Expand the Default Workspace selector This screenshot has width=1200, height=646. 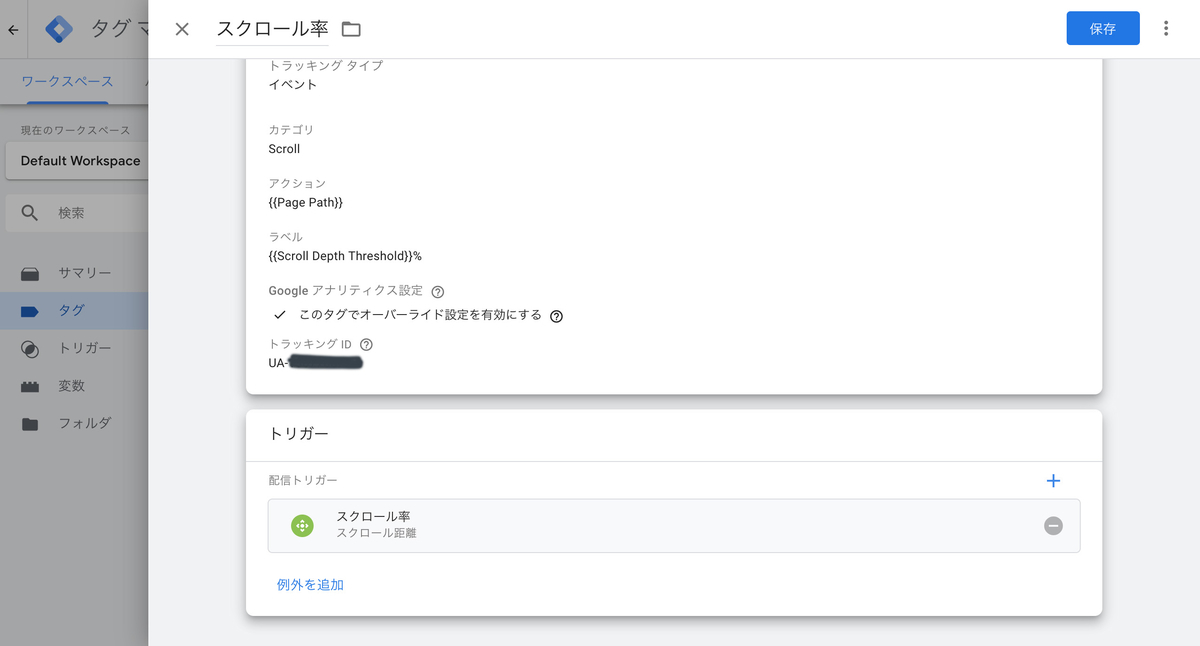(x=79, y=160)
